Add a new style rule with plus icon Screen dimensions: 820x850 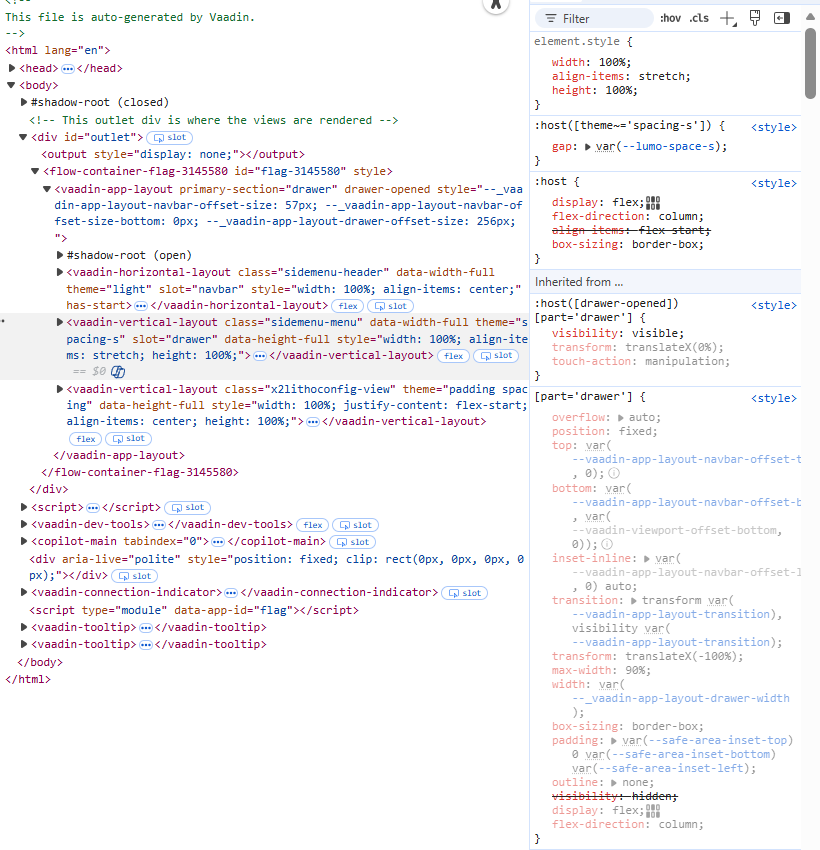pos(727,18)
